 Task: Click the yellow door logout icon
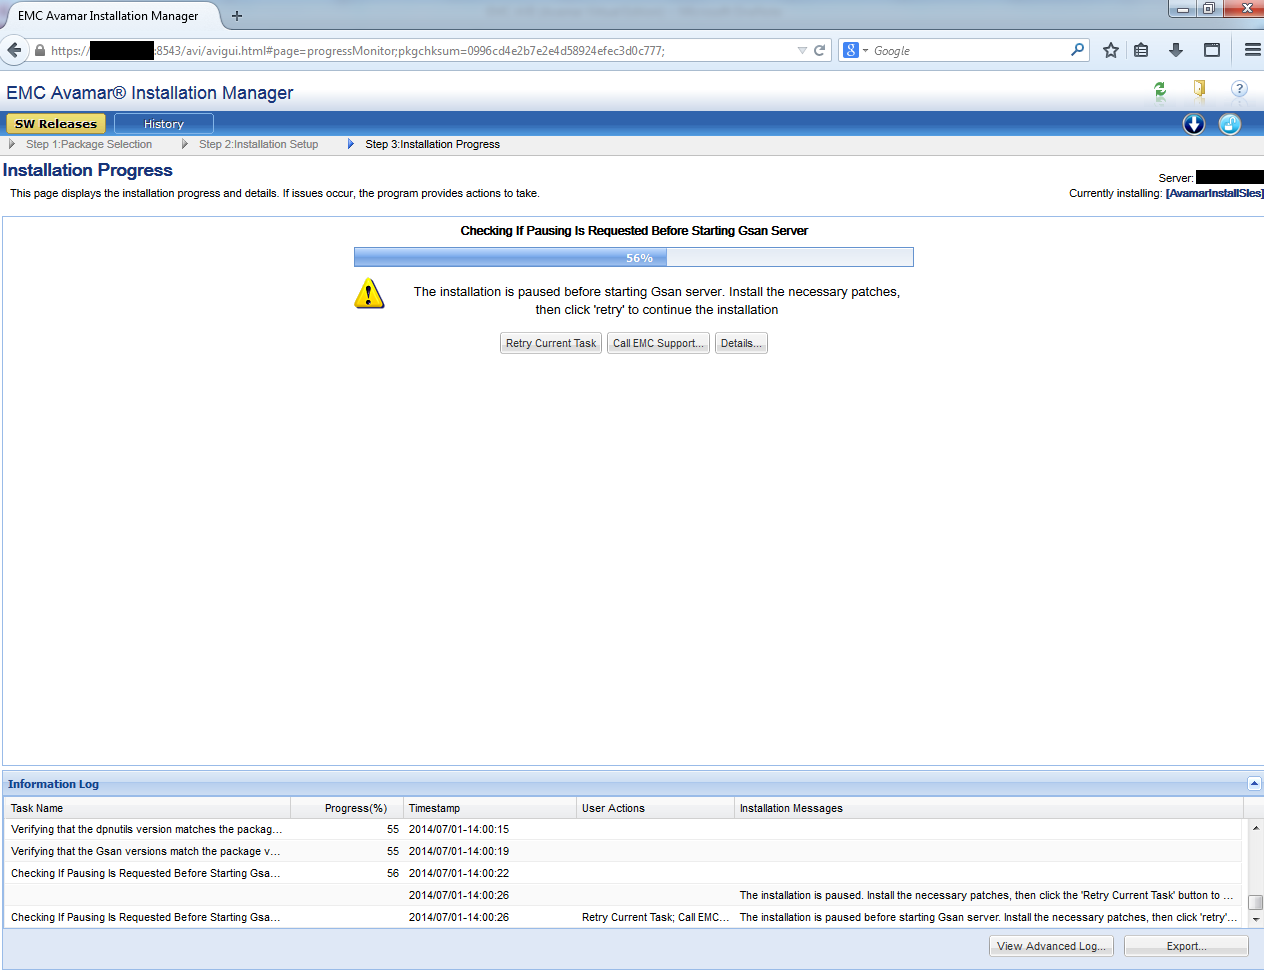(x=1199, y=90)
